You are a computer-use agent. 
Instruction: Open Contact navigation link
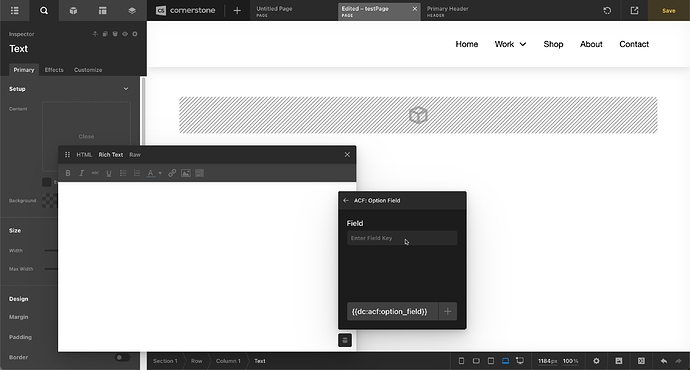pos(634,44)
